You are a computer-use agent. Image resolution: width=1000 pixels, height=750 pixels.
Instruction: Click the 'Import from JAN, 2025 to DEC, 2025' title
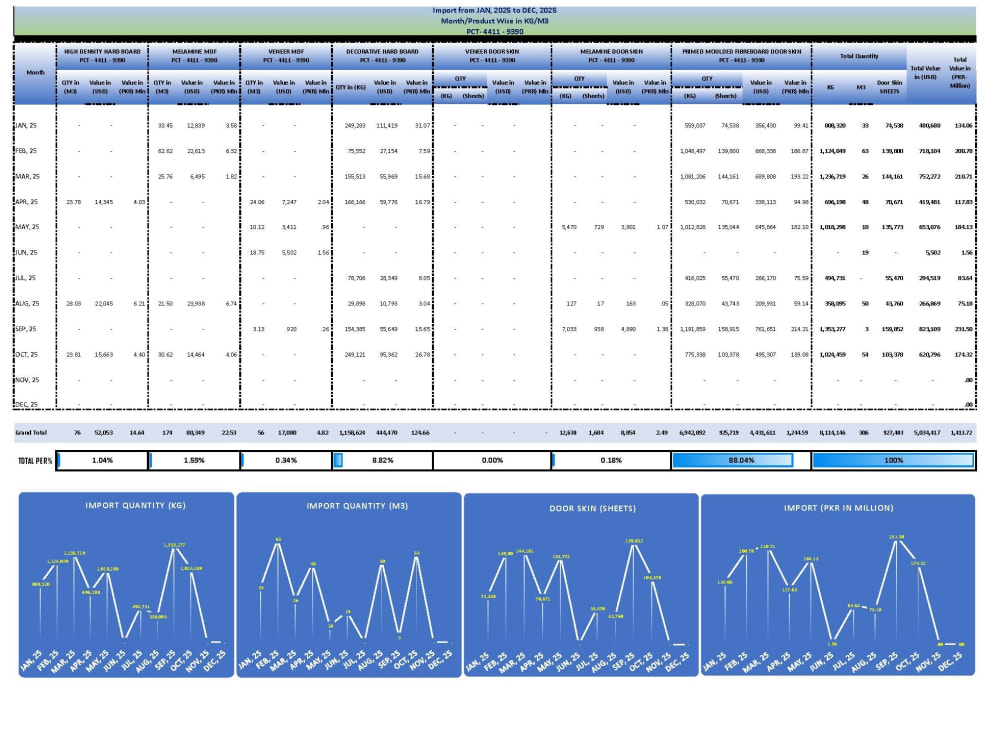(x=494, y=10)
